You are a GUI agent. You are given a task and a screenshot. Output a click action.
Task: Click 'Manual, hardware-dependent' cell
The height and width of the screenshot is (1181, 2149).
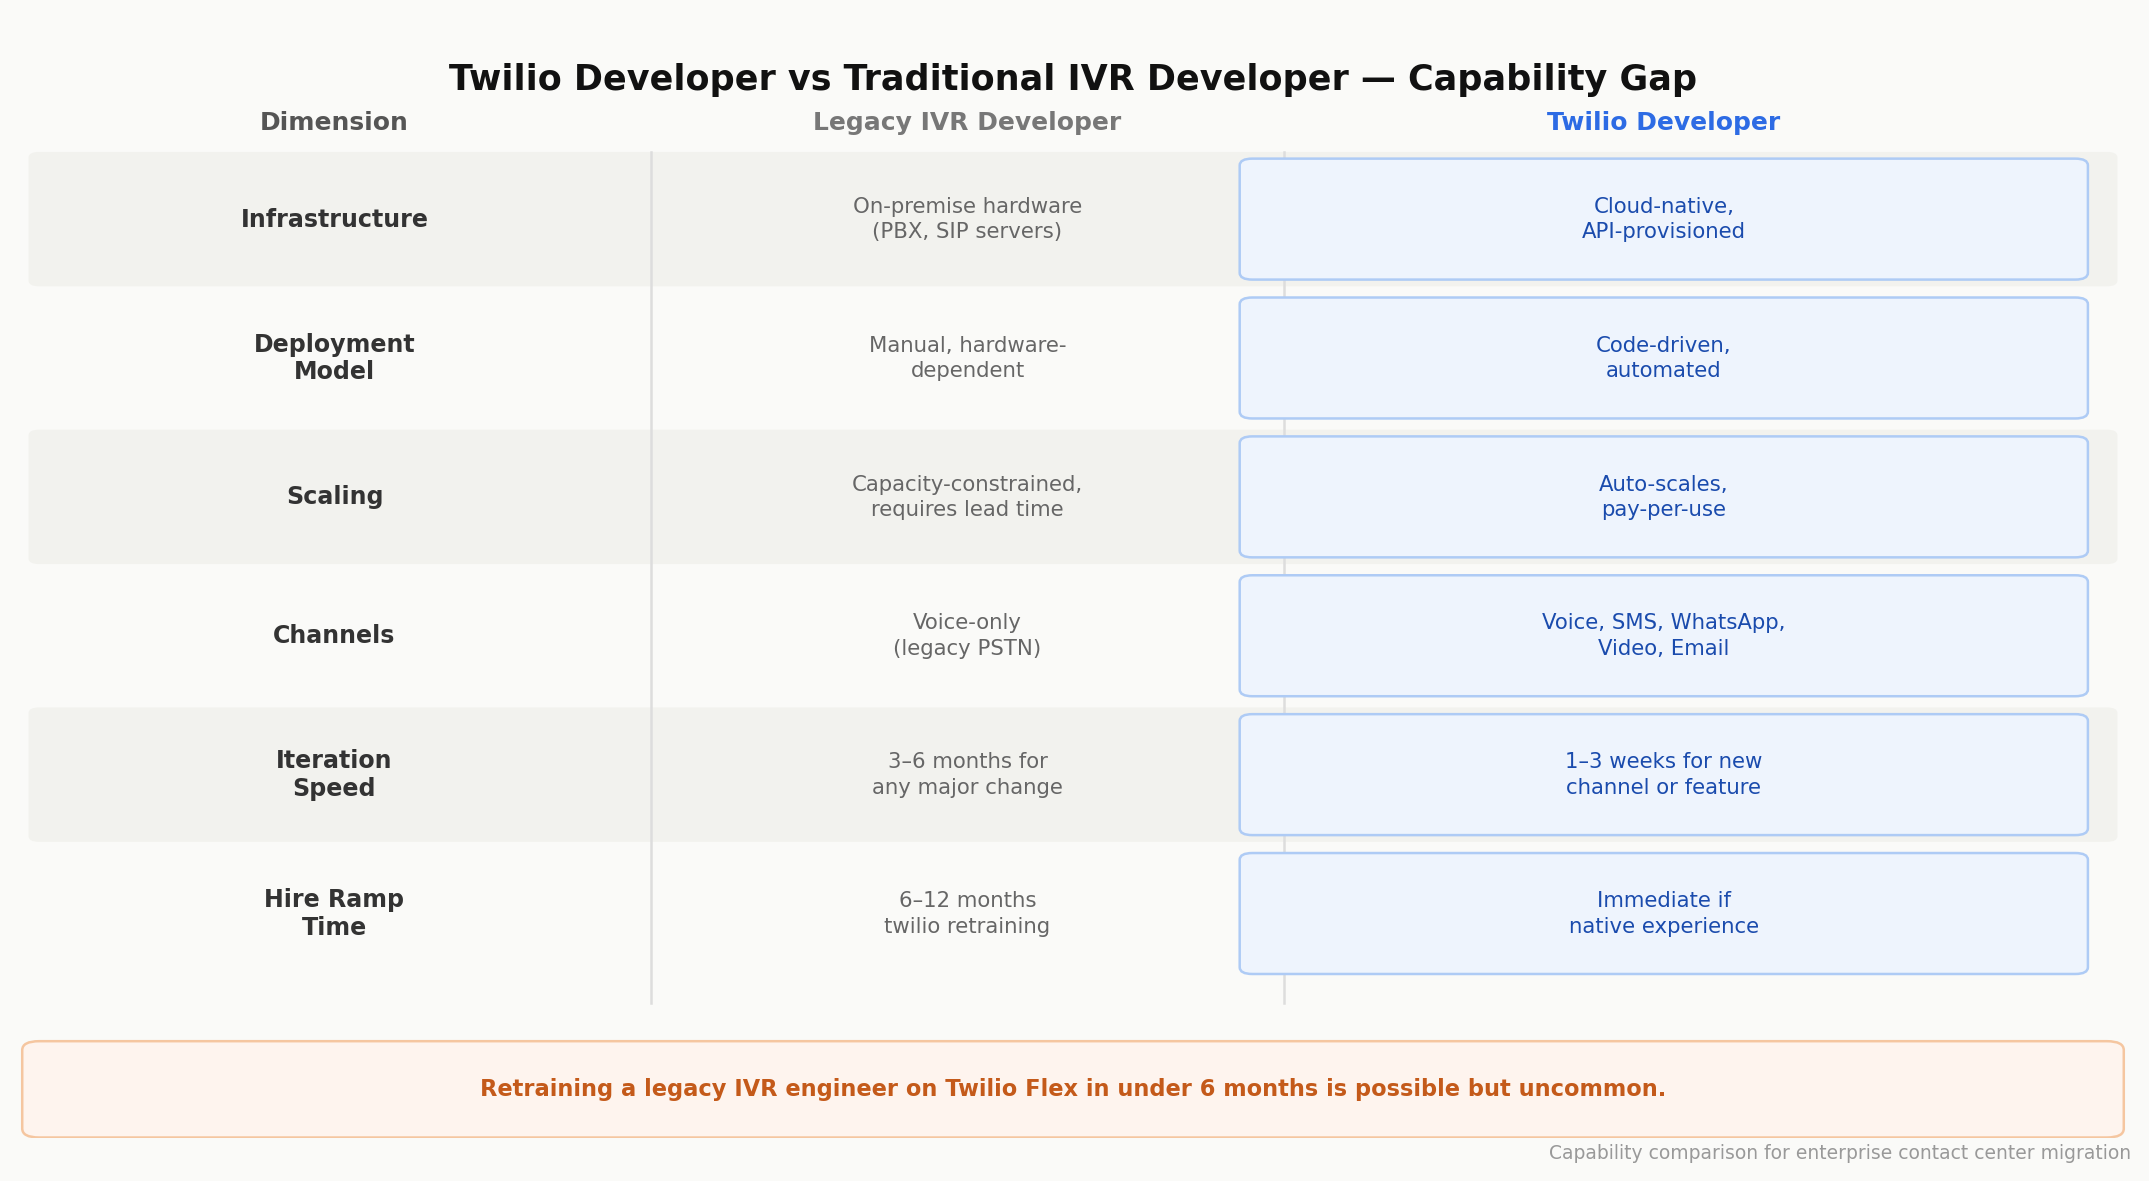967,358
